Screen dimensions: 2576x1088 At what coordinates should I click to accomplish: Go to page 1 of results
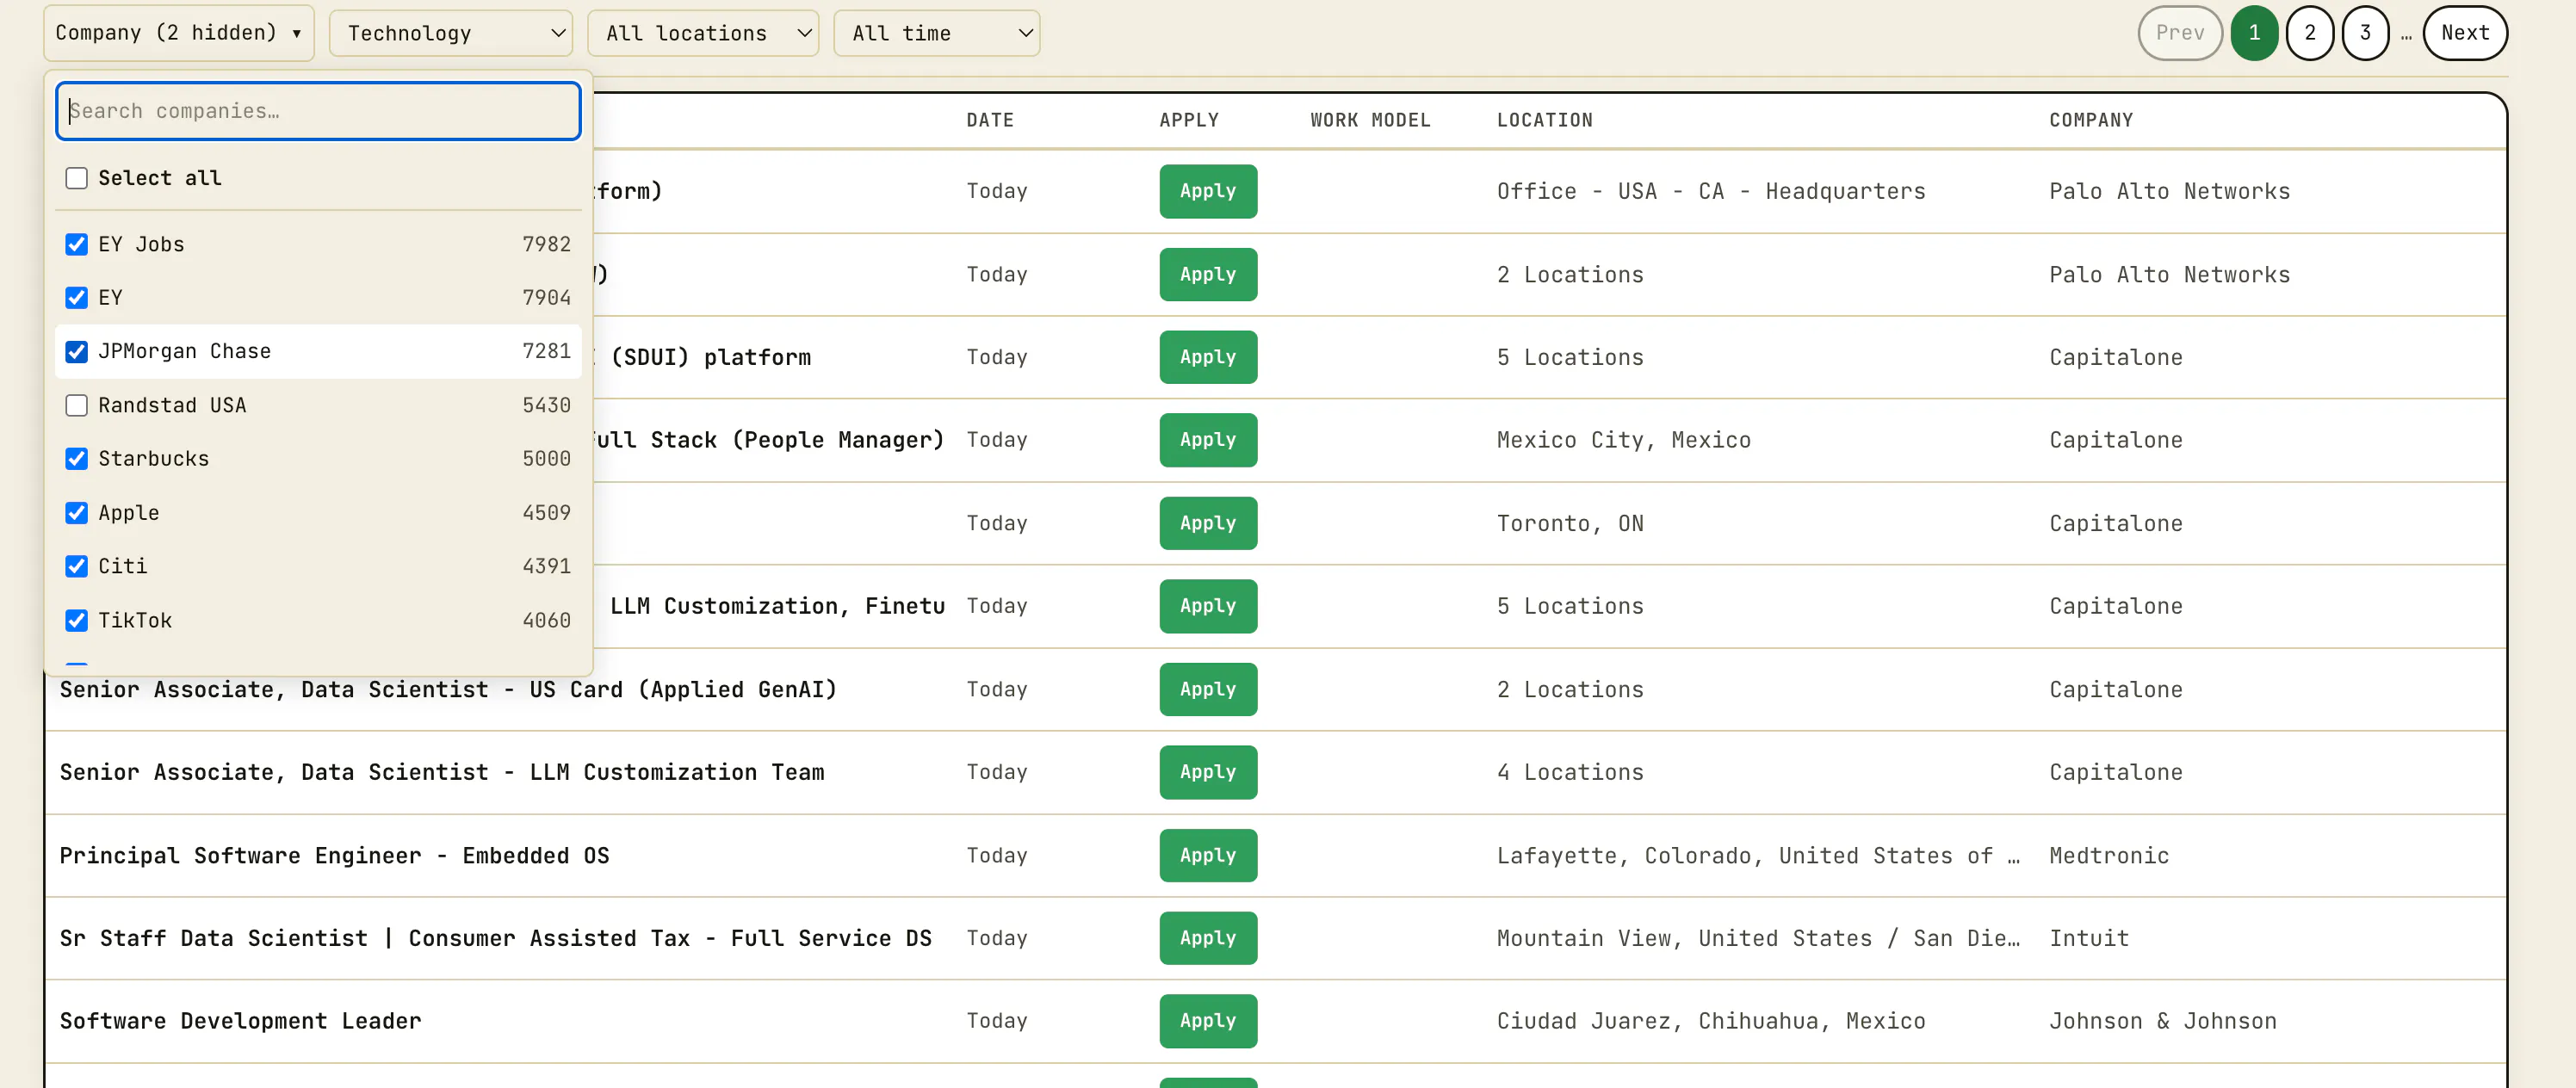[x=2254, y=33]
